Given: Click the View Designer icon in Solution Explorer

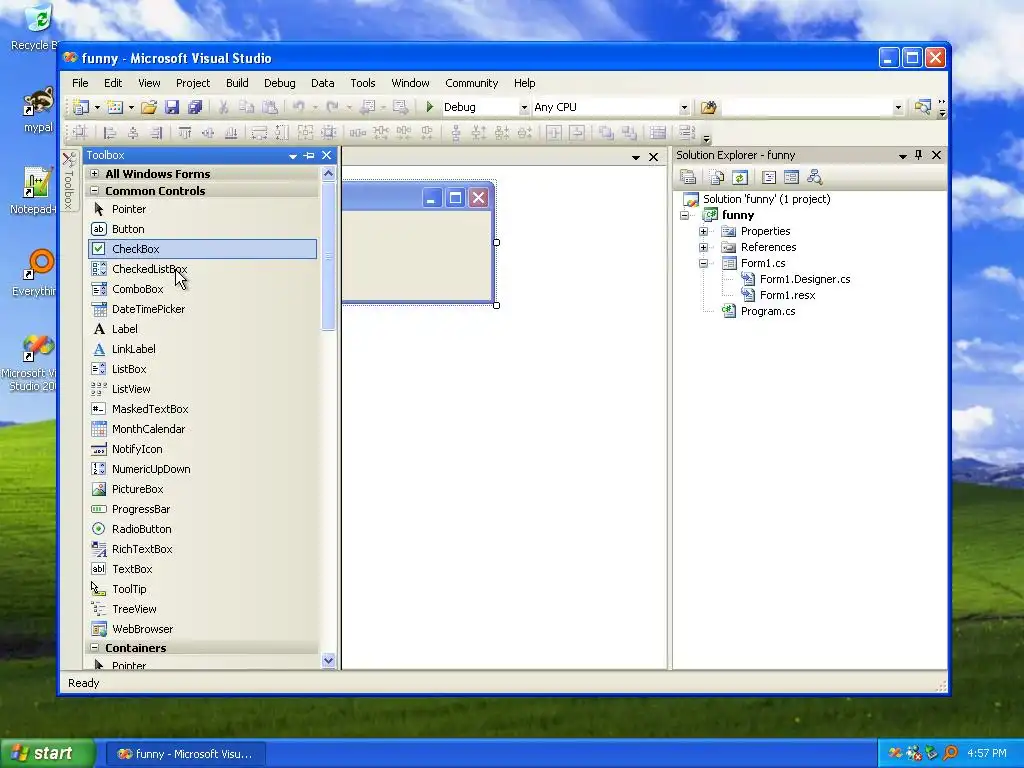Looking at the screenshot, I should point(791,177).
